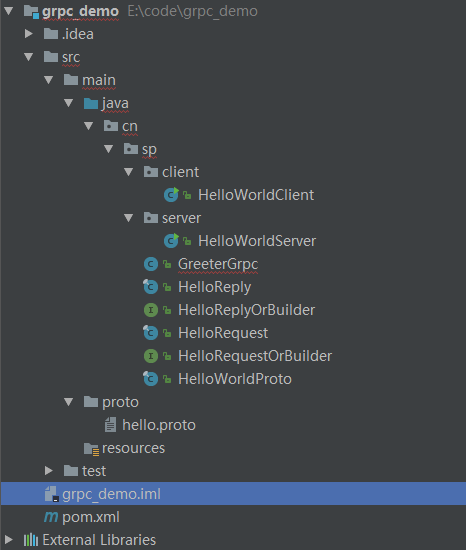Select GreeterGrpc in the project tree
The image size is (466, 550).
(x=218, y=264)
